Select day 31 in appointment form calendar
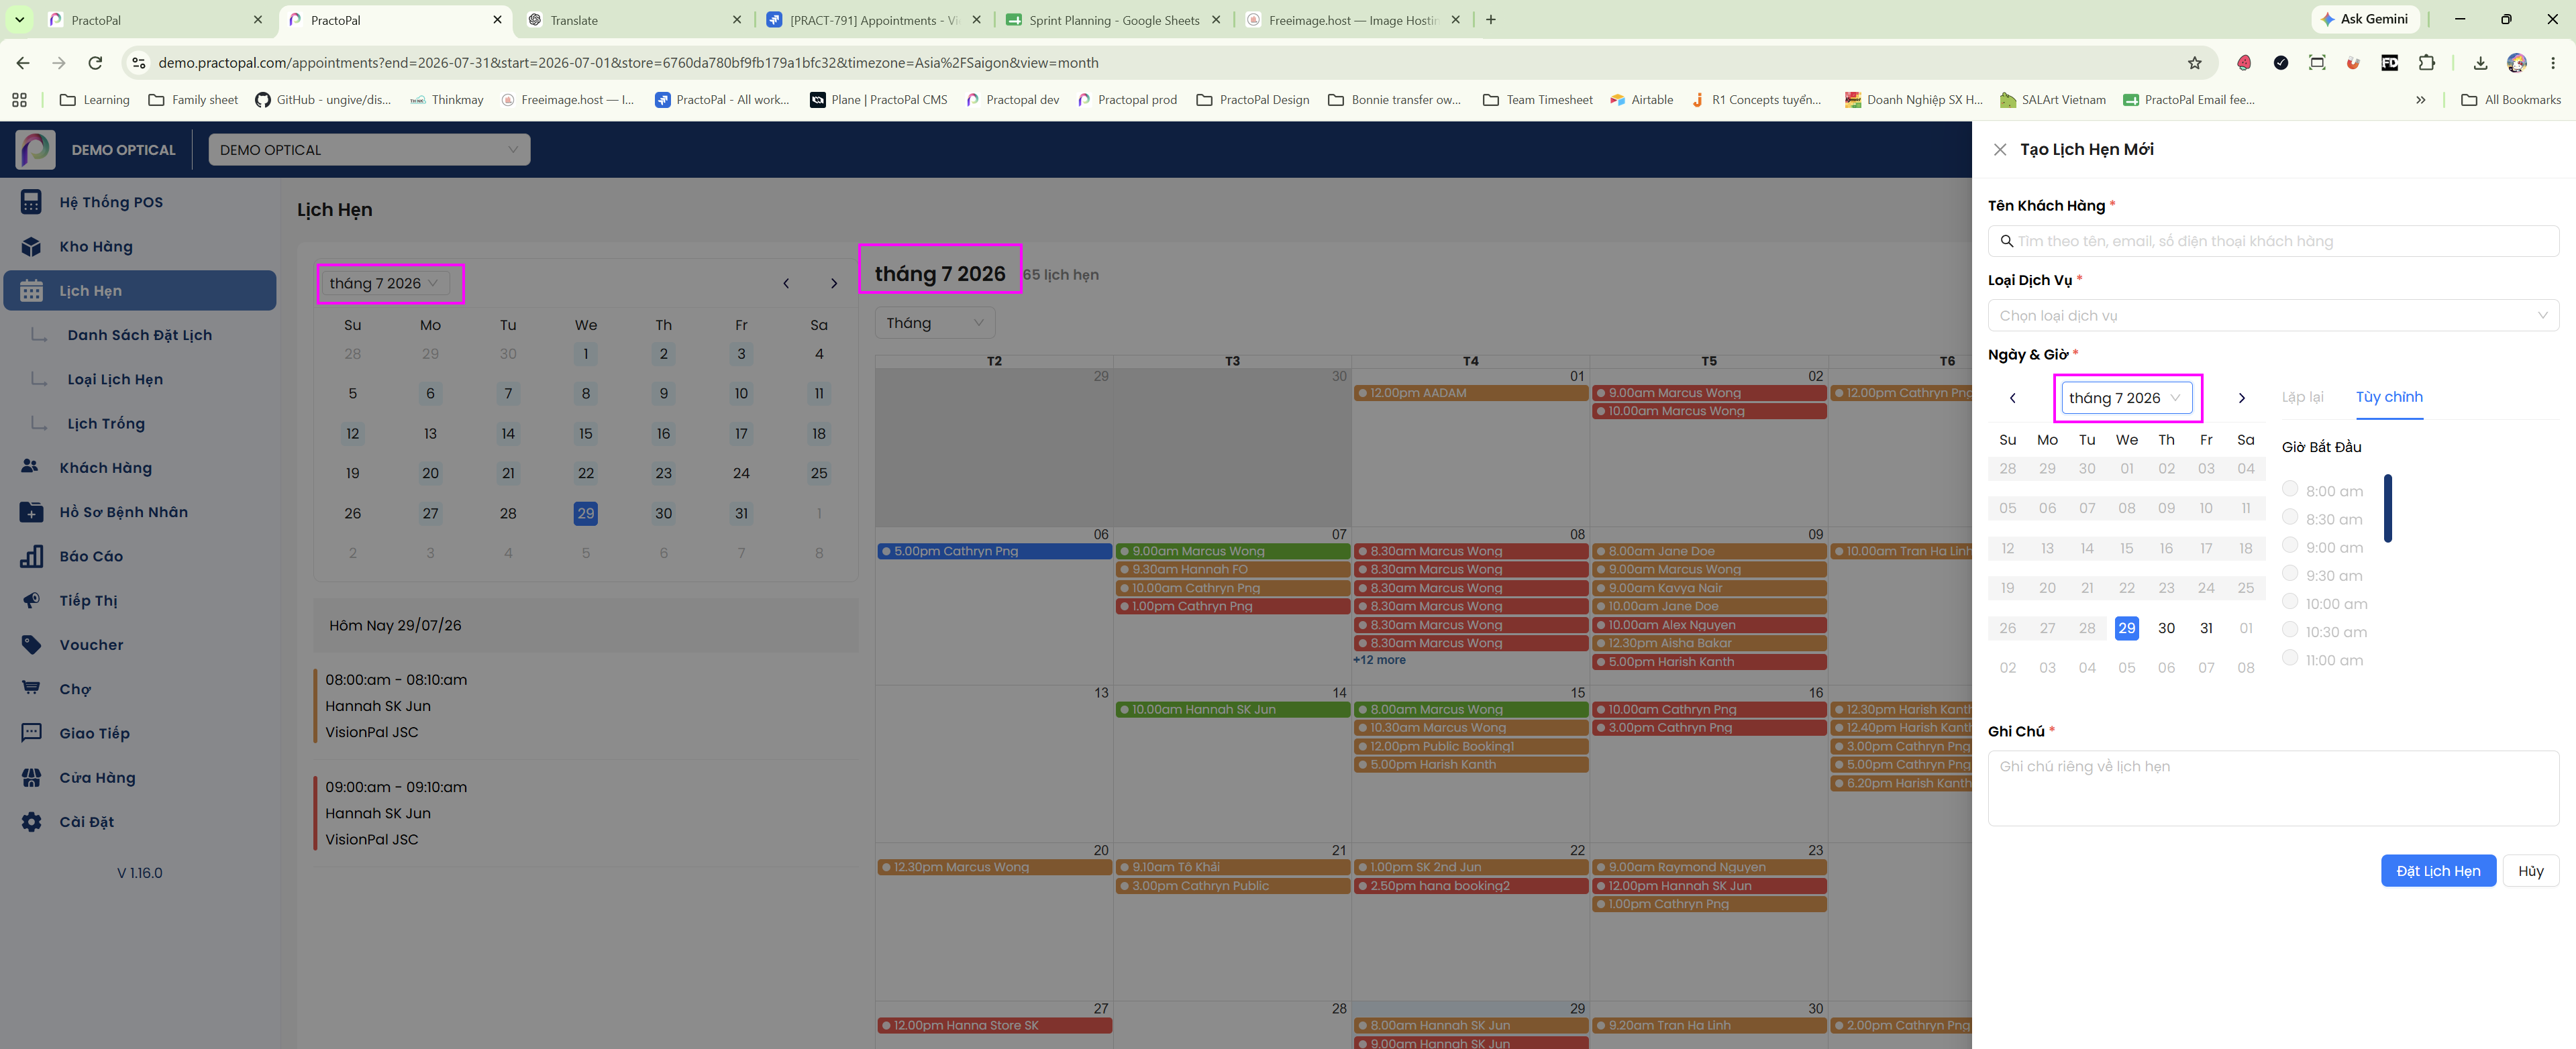Screen dimensions: 2576x1049 (x=2206, y=628)
